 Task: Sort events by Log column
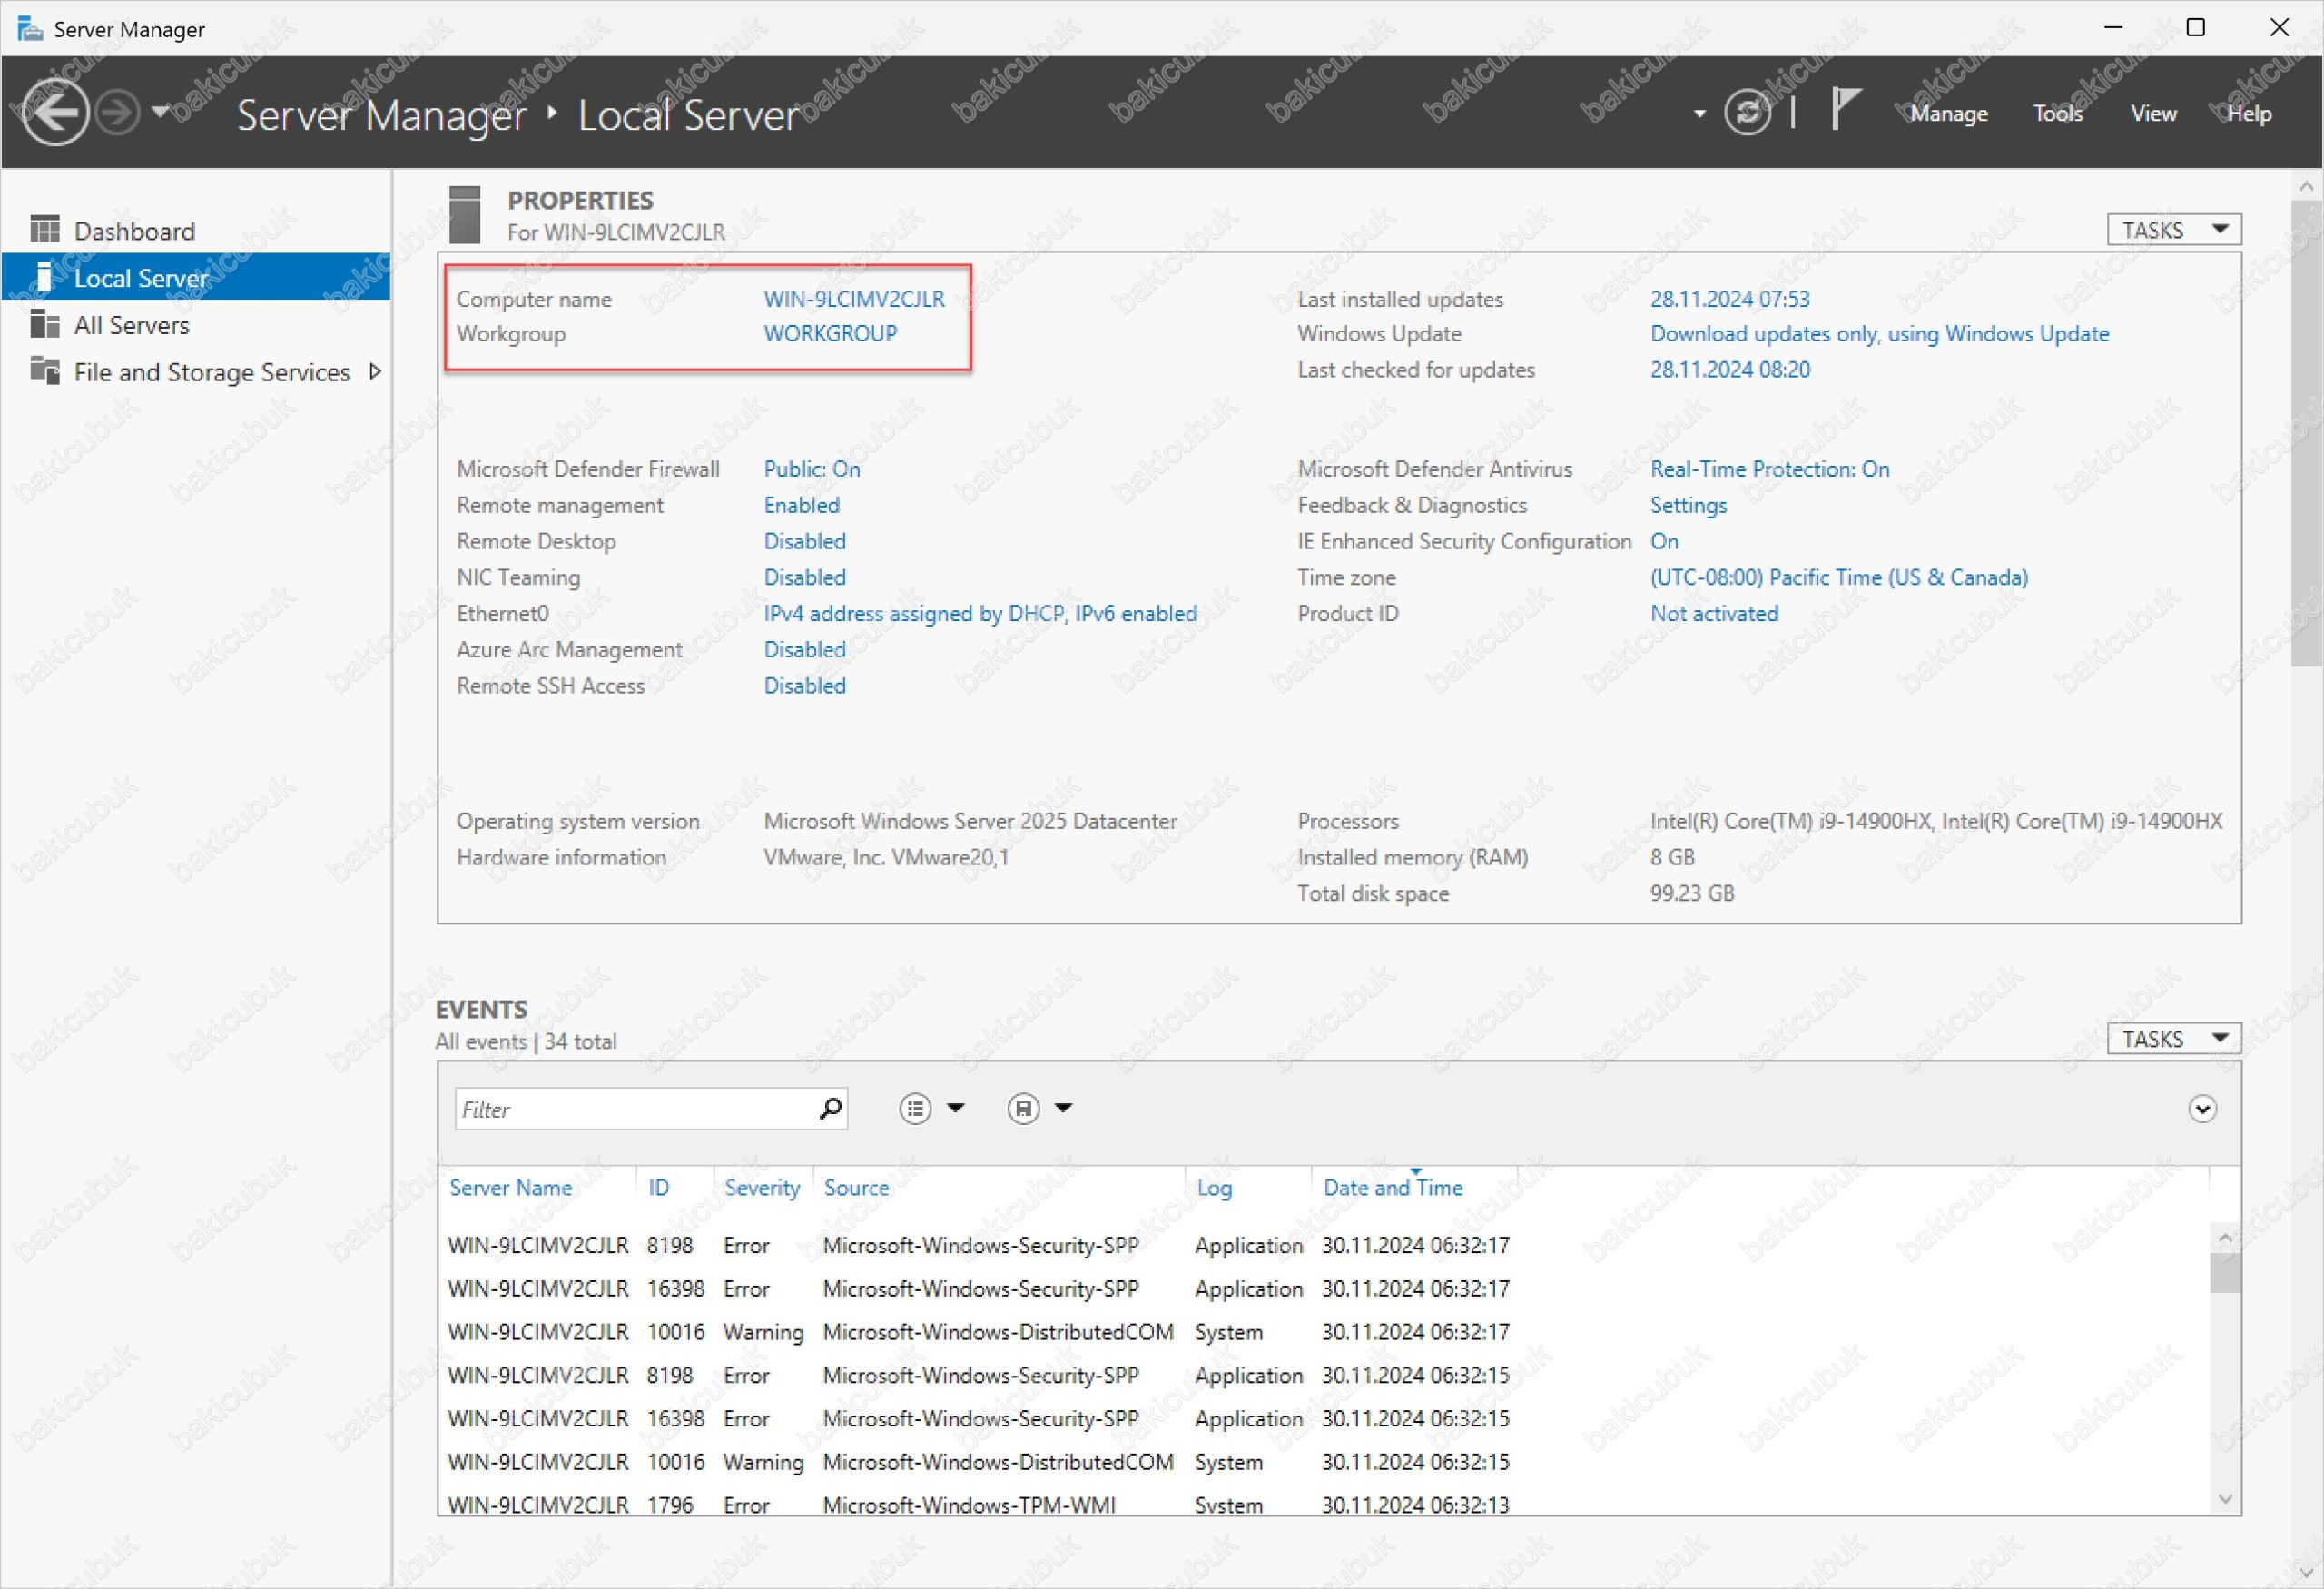pyautogui.click(x=1214, y=1187)
